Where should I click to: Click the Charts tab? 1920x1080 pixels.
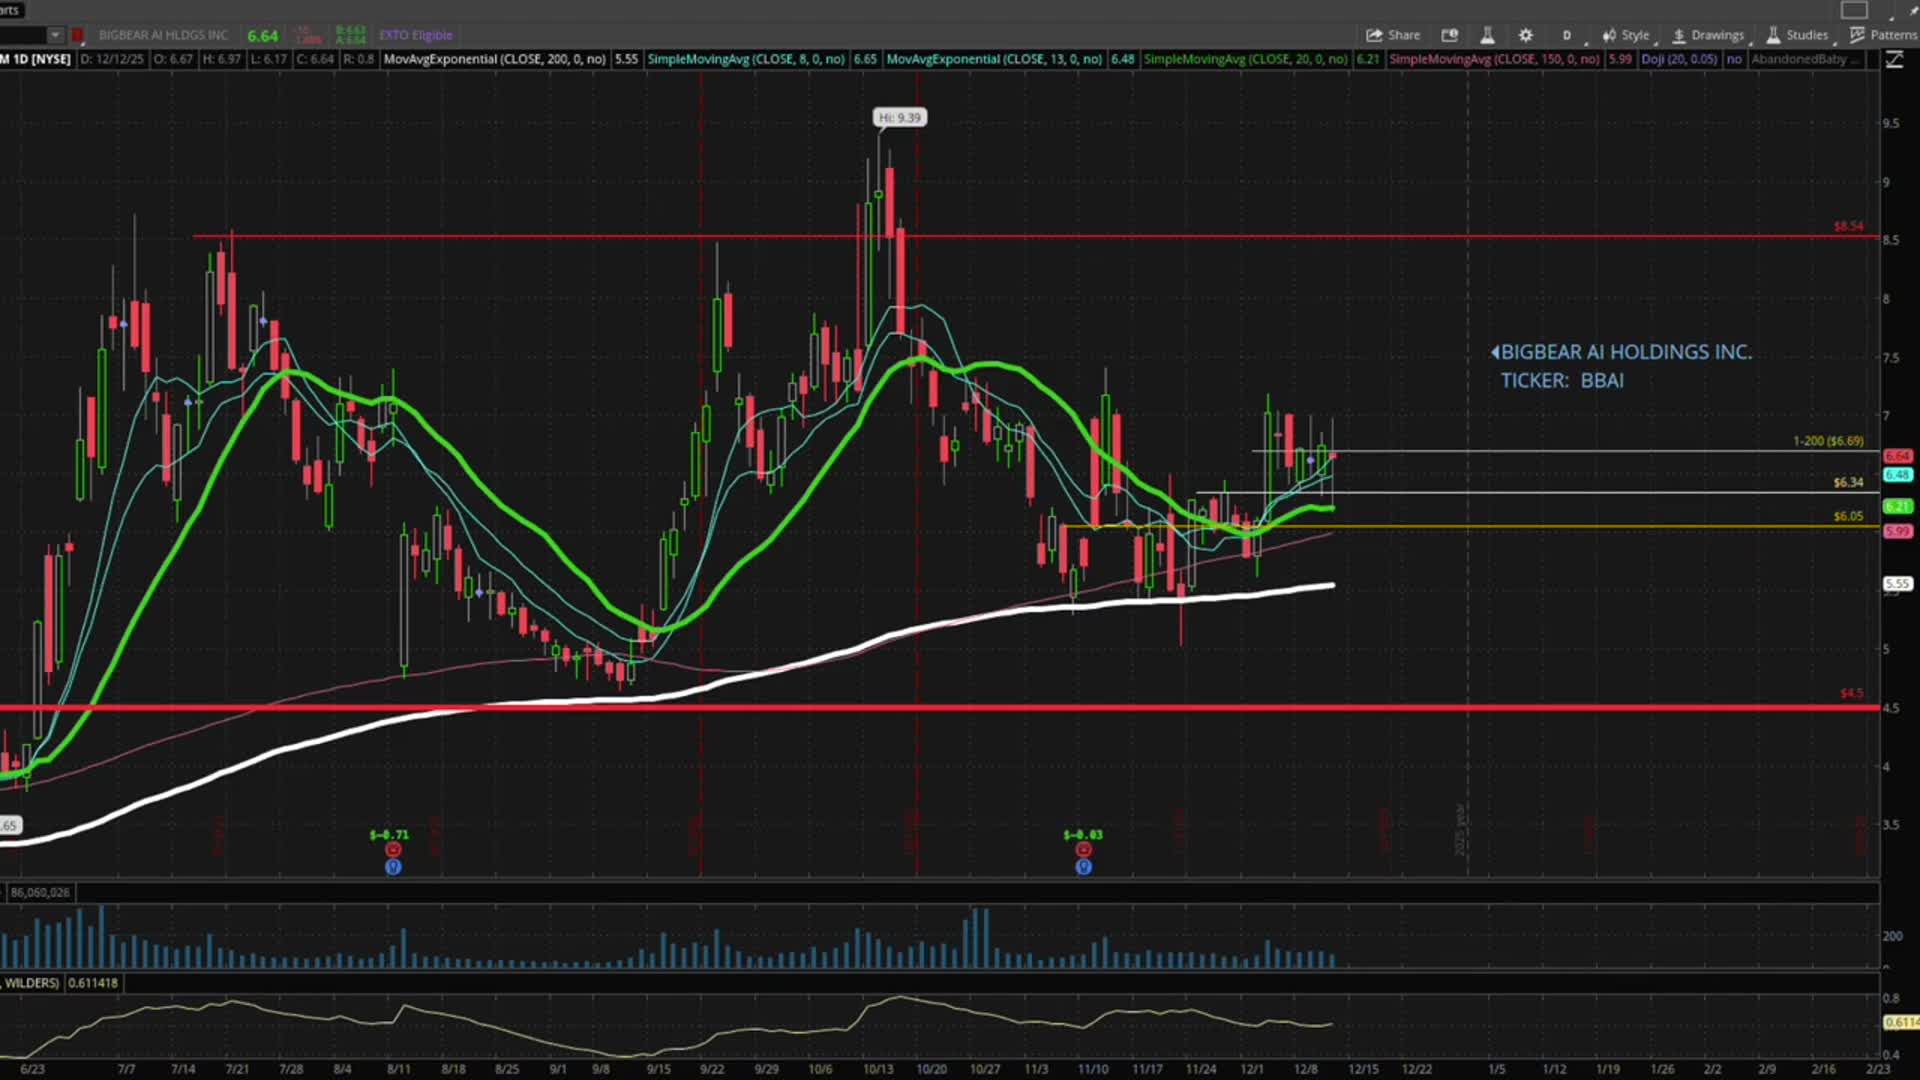(10, 10)
